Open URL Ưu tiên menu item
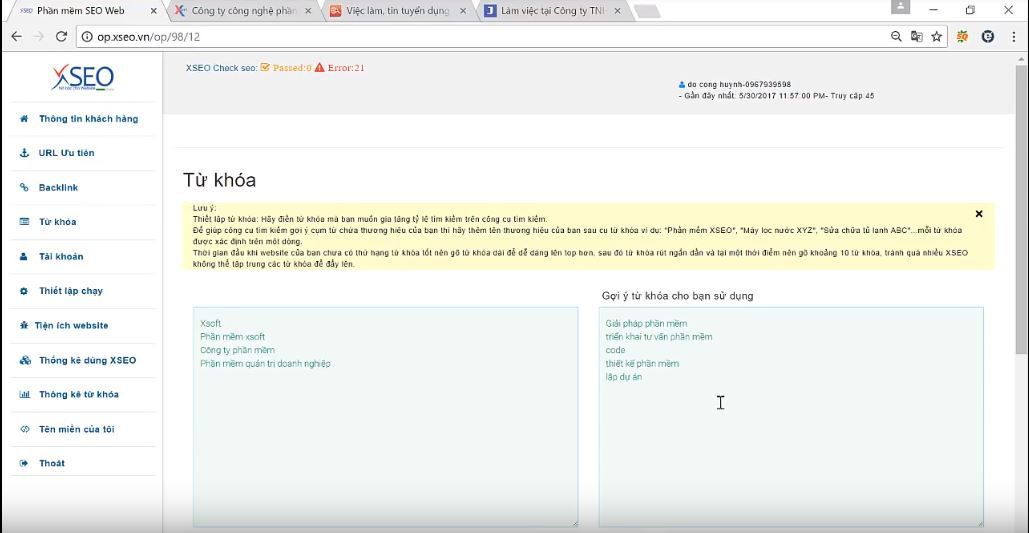 click(x=66, y=153)
